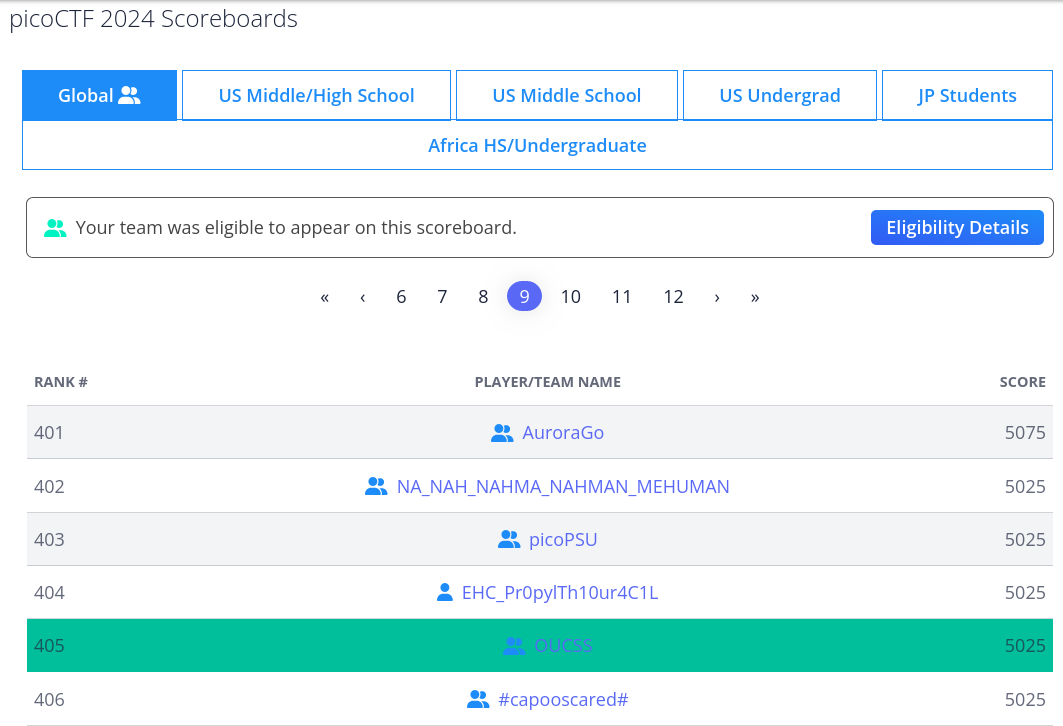Screen dimensions: 1063x726
Task: Go to scoreboard page 10
Action: [x=571, y=297]
